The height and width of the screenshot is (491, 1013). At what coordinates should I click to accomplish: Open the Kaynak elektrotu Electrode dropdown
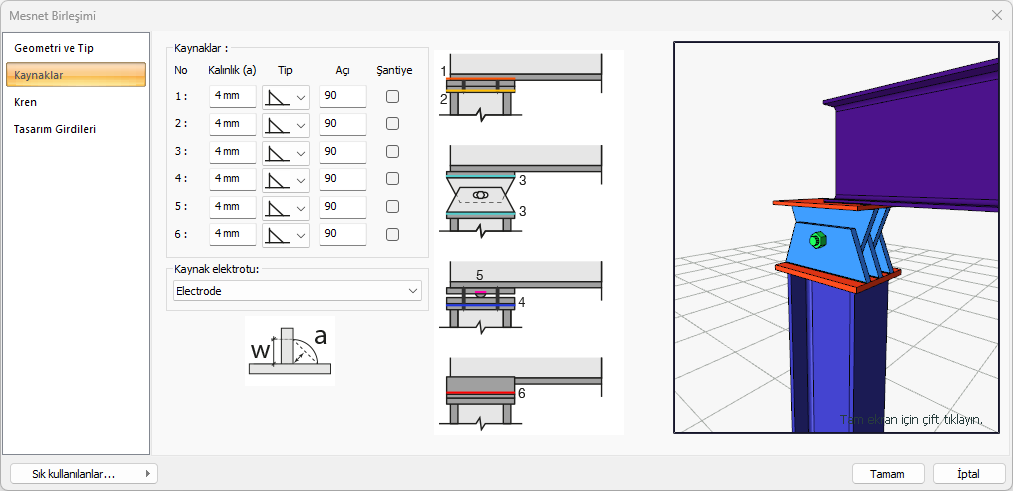coord(296,291)
